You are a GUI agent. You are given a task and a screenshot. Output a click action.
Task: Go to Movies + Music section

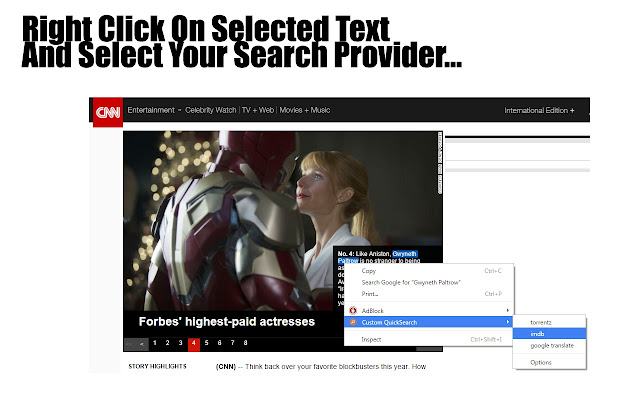pyautogui.click(x=304, y=110)
